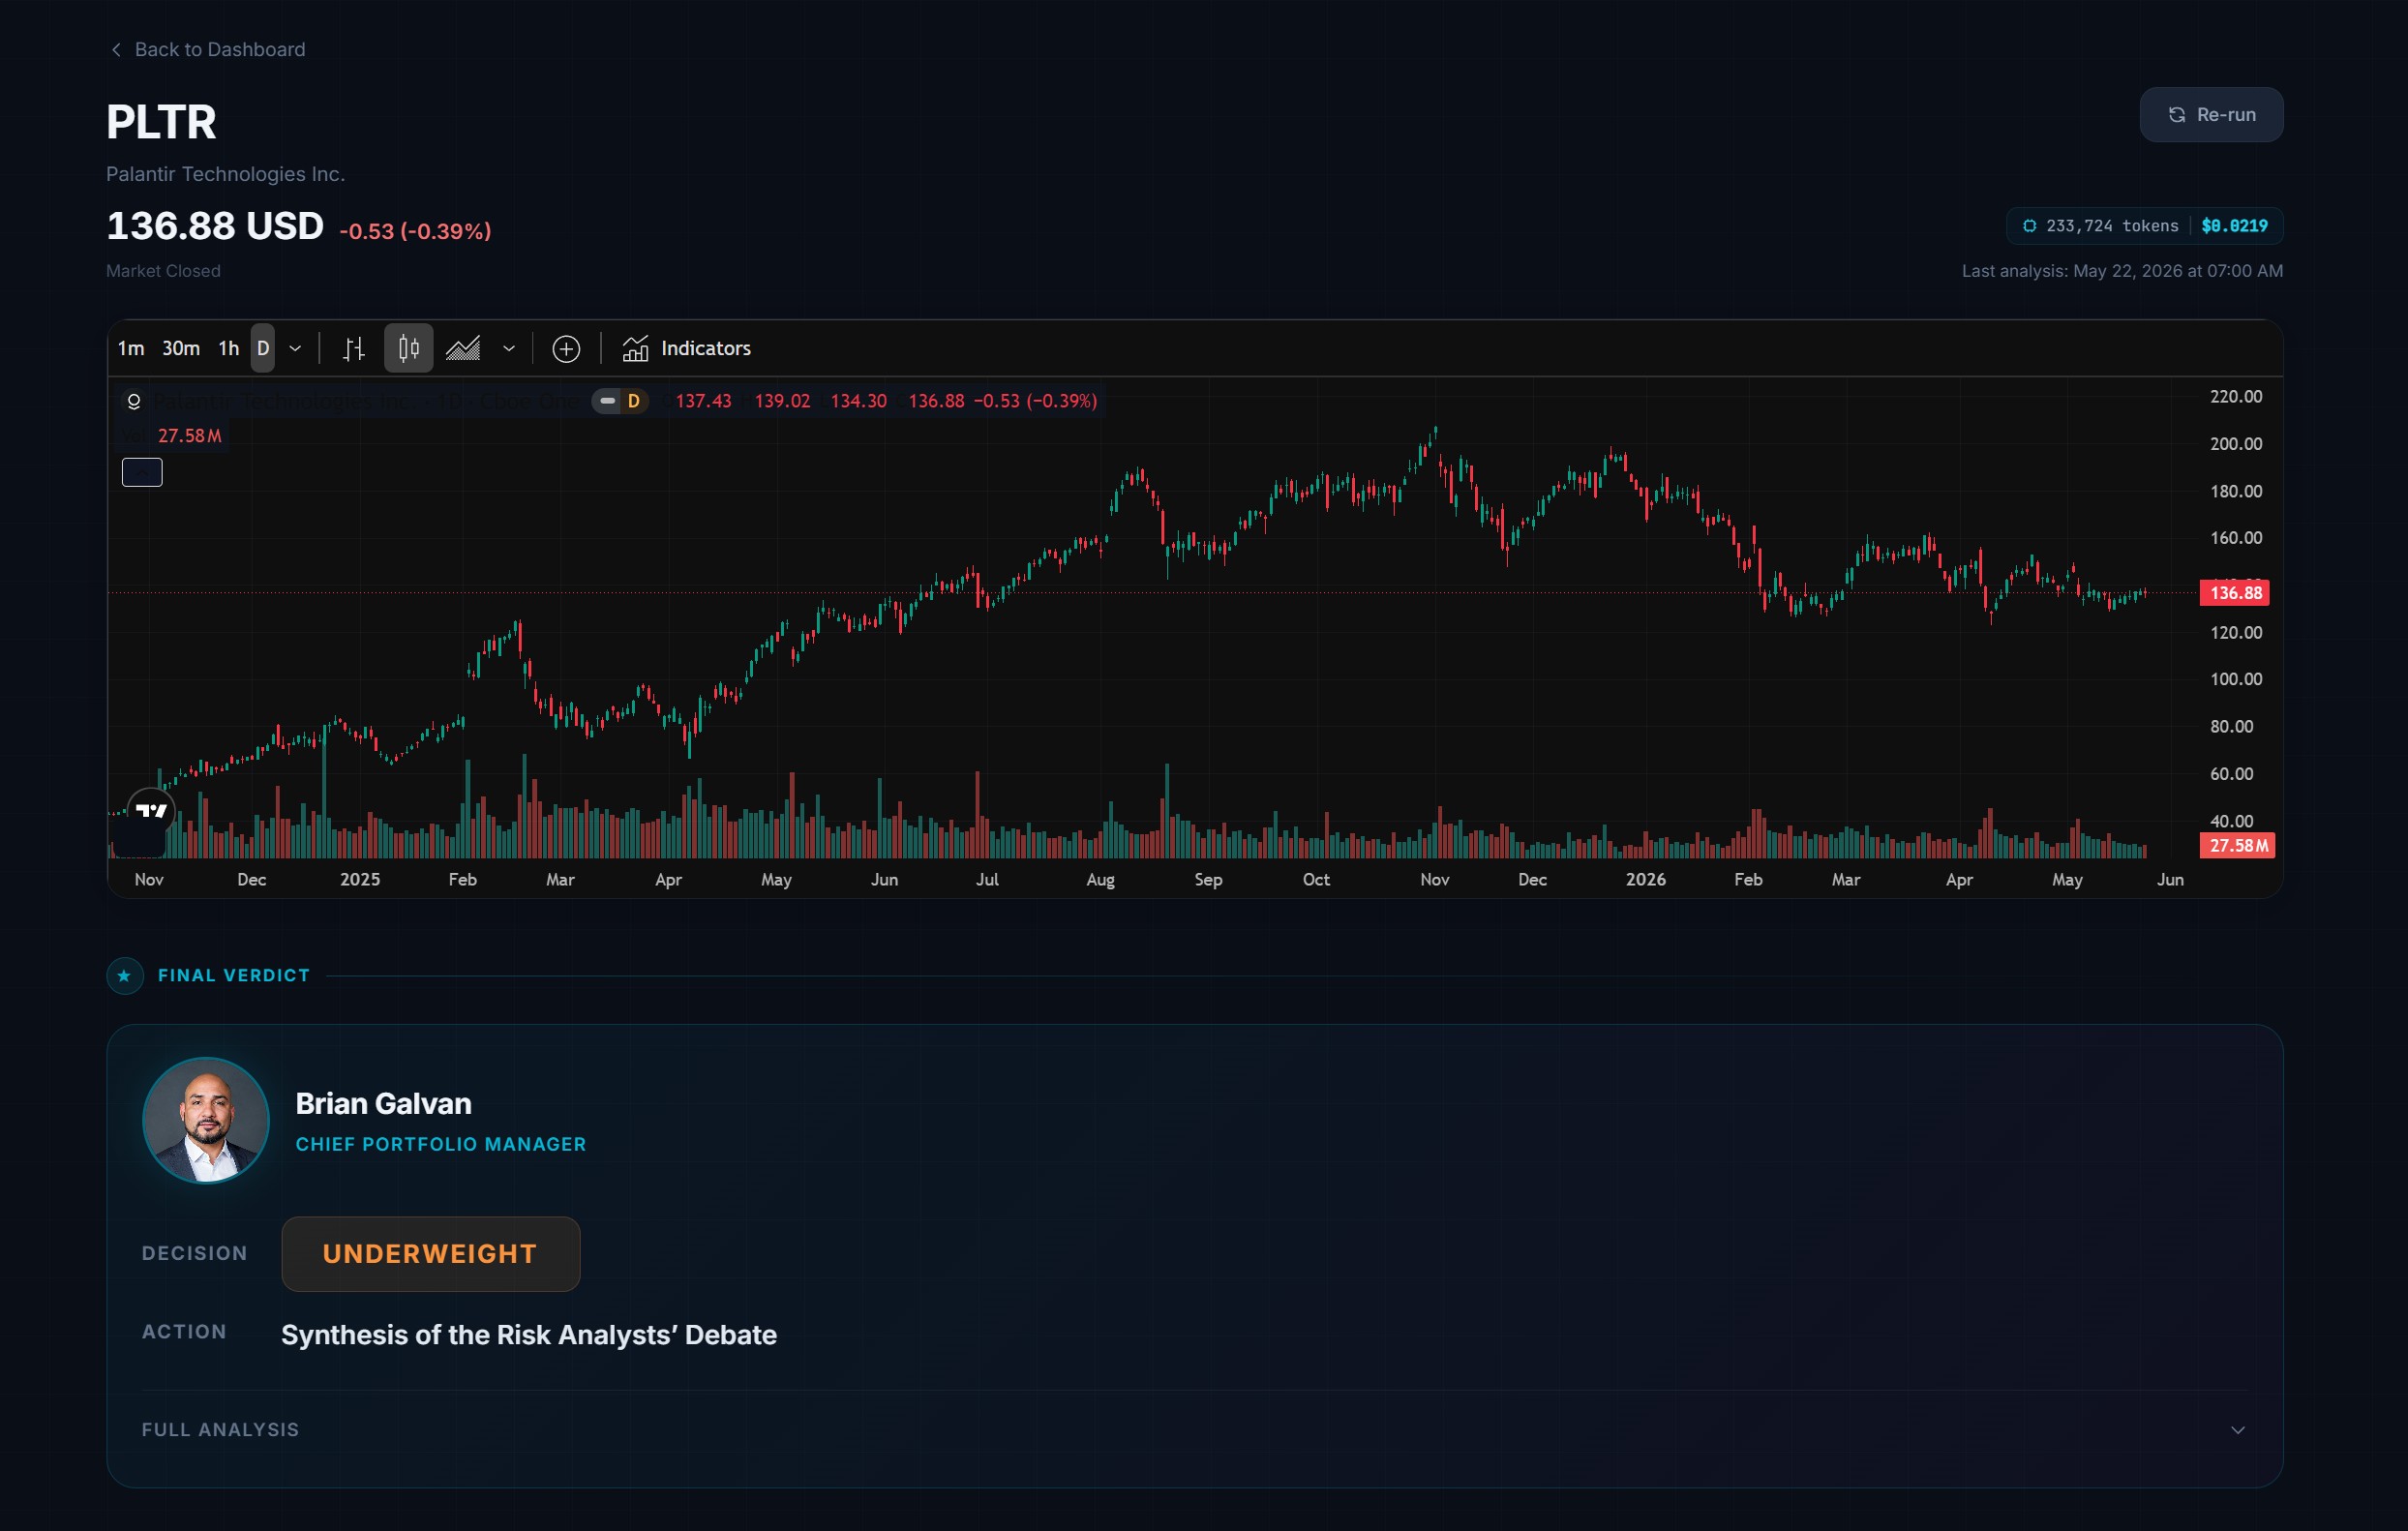The height and width of the screenshot is (1531, 2408).
Task: Click the 2026 label on time axis
Action: pos(1646,879)
